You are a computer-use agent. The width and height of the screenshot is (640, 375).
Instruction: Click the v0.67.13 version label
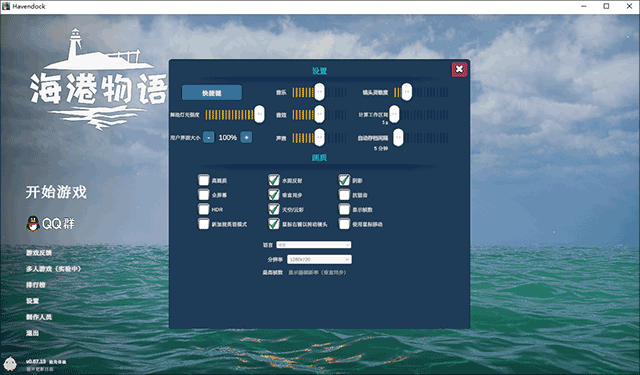tap(36, 362)
